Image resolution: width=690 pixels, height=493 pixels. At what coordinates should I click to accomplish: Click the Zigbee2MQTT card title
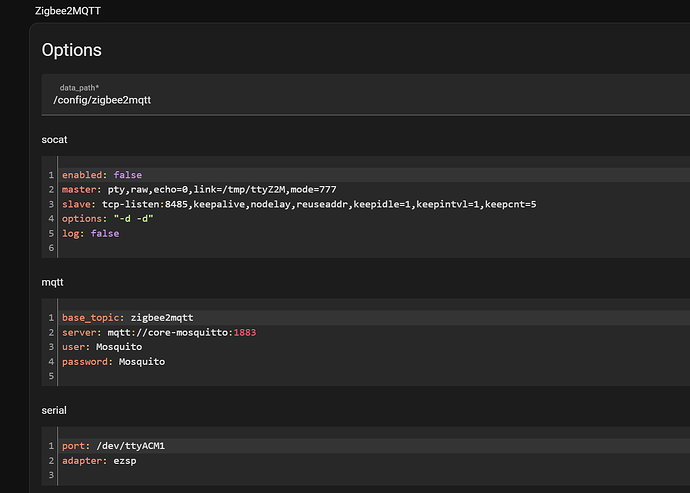coord(67,10)
